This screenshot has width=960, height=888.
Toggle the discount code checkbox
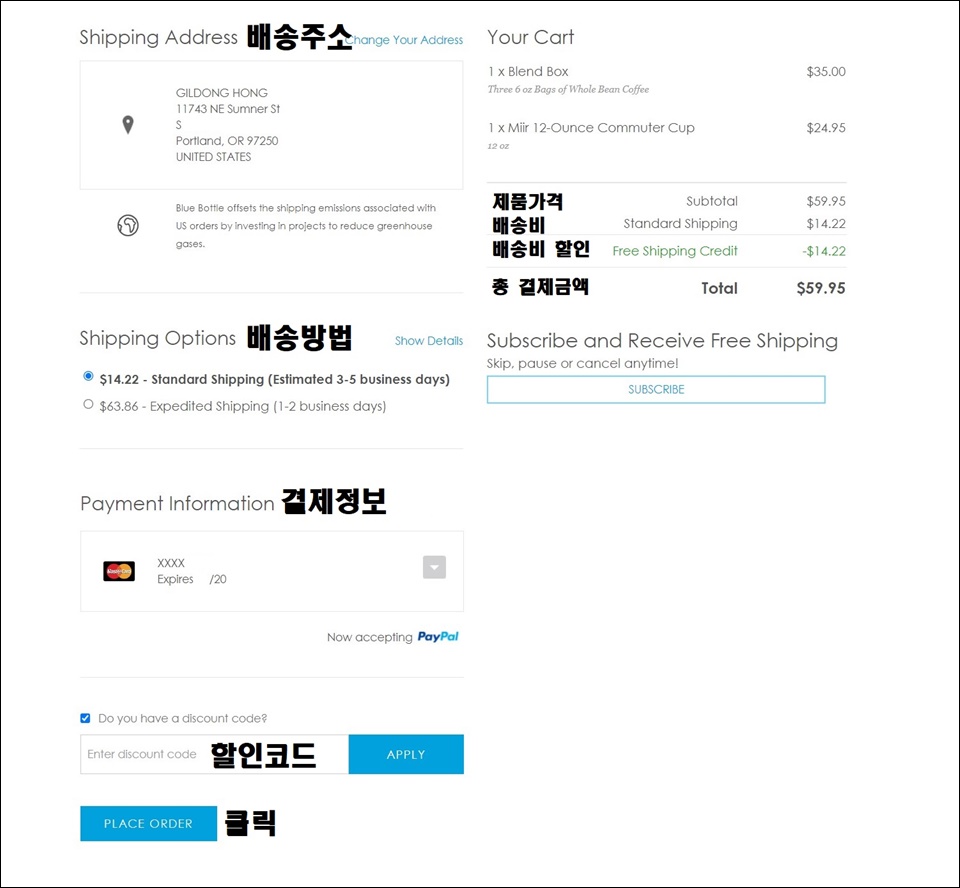click(85, 718)
